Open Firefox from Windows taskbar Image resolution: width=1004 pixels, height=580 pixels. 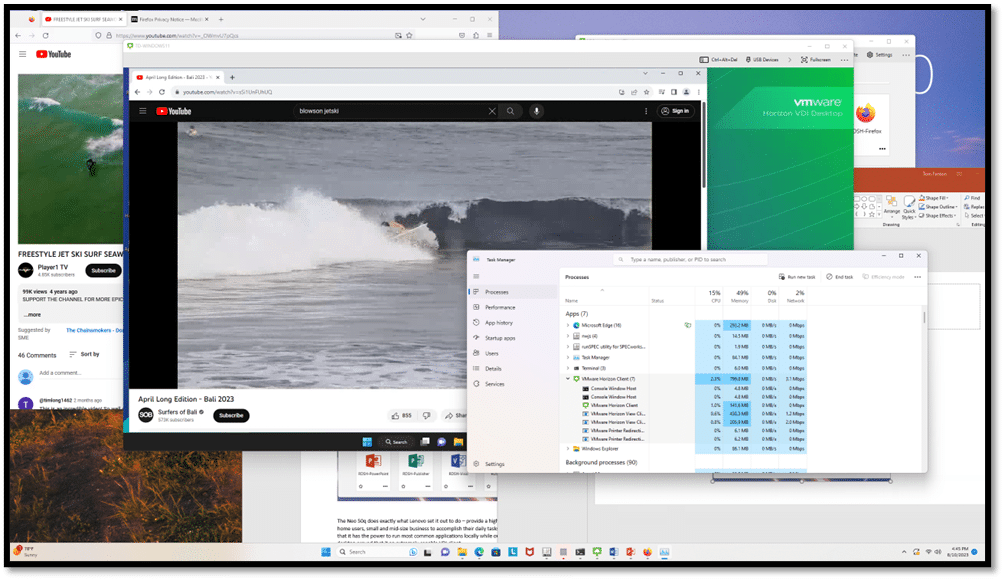click(x=647, y=552)
